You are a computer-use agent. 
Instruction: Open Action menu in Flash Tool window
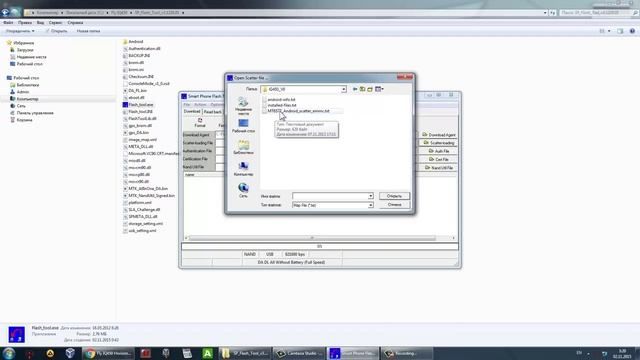click(200, 104)
